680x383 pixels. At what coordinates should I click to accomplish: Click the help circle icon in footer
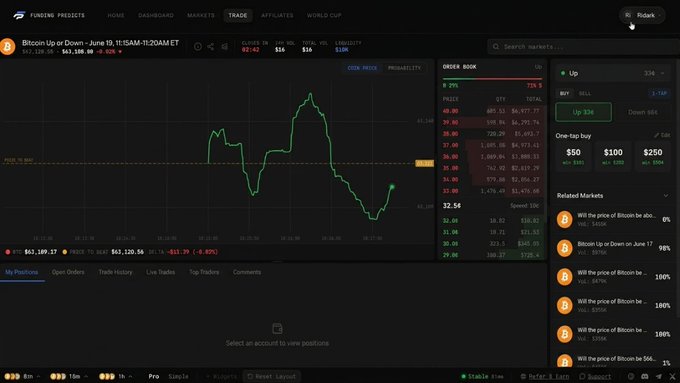(631, 376)
